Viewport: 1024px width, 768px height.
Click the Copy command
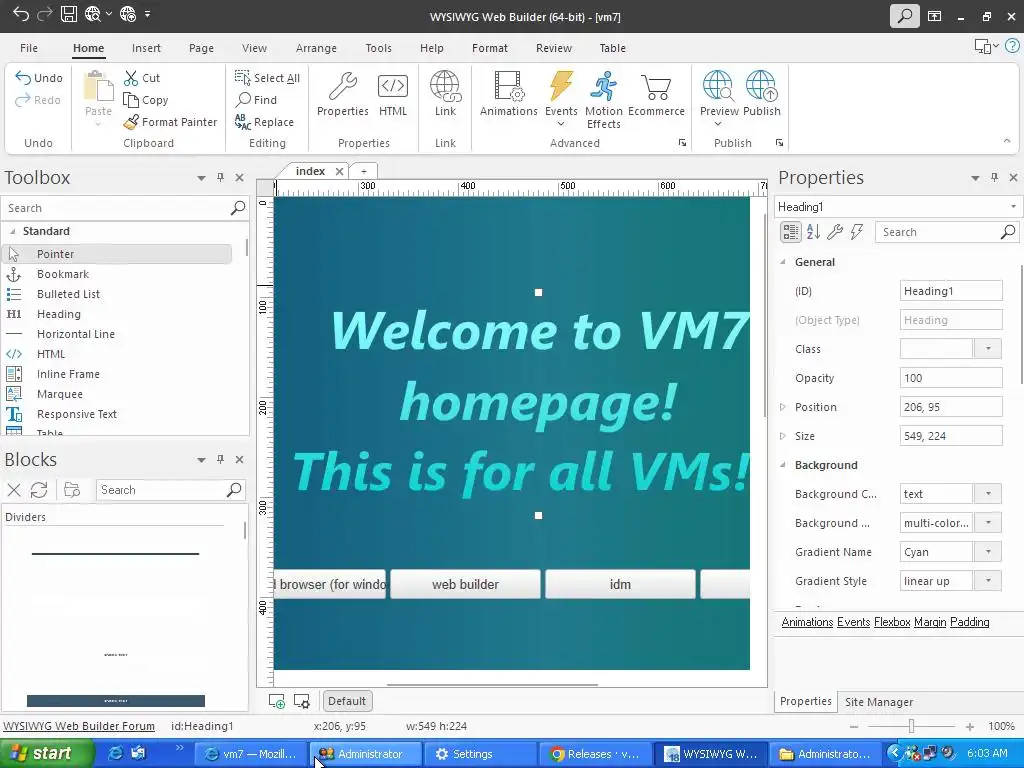[146, 100]
